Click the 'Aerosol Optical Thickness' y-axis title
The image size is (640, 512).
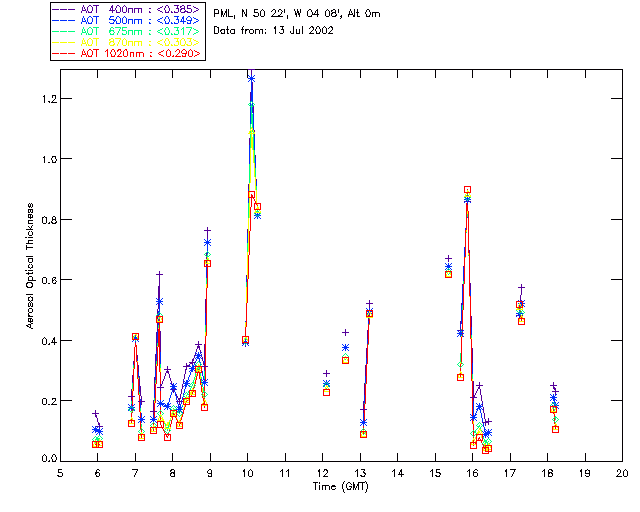pyautogui.click(x=31, y=264)
